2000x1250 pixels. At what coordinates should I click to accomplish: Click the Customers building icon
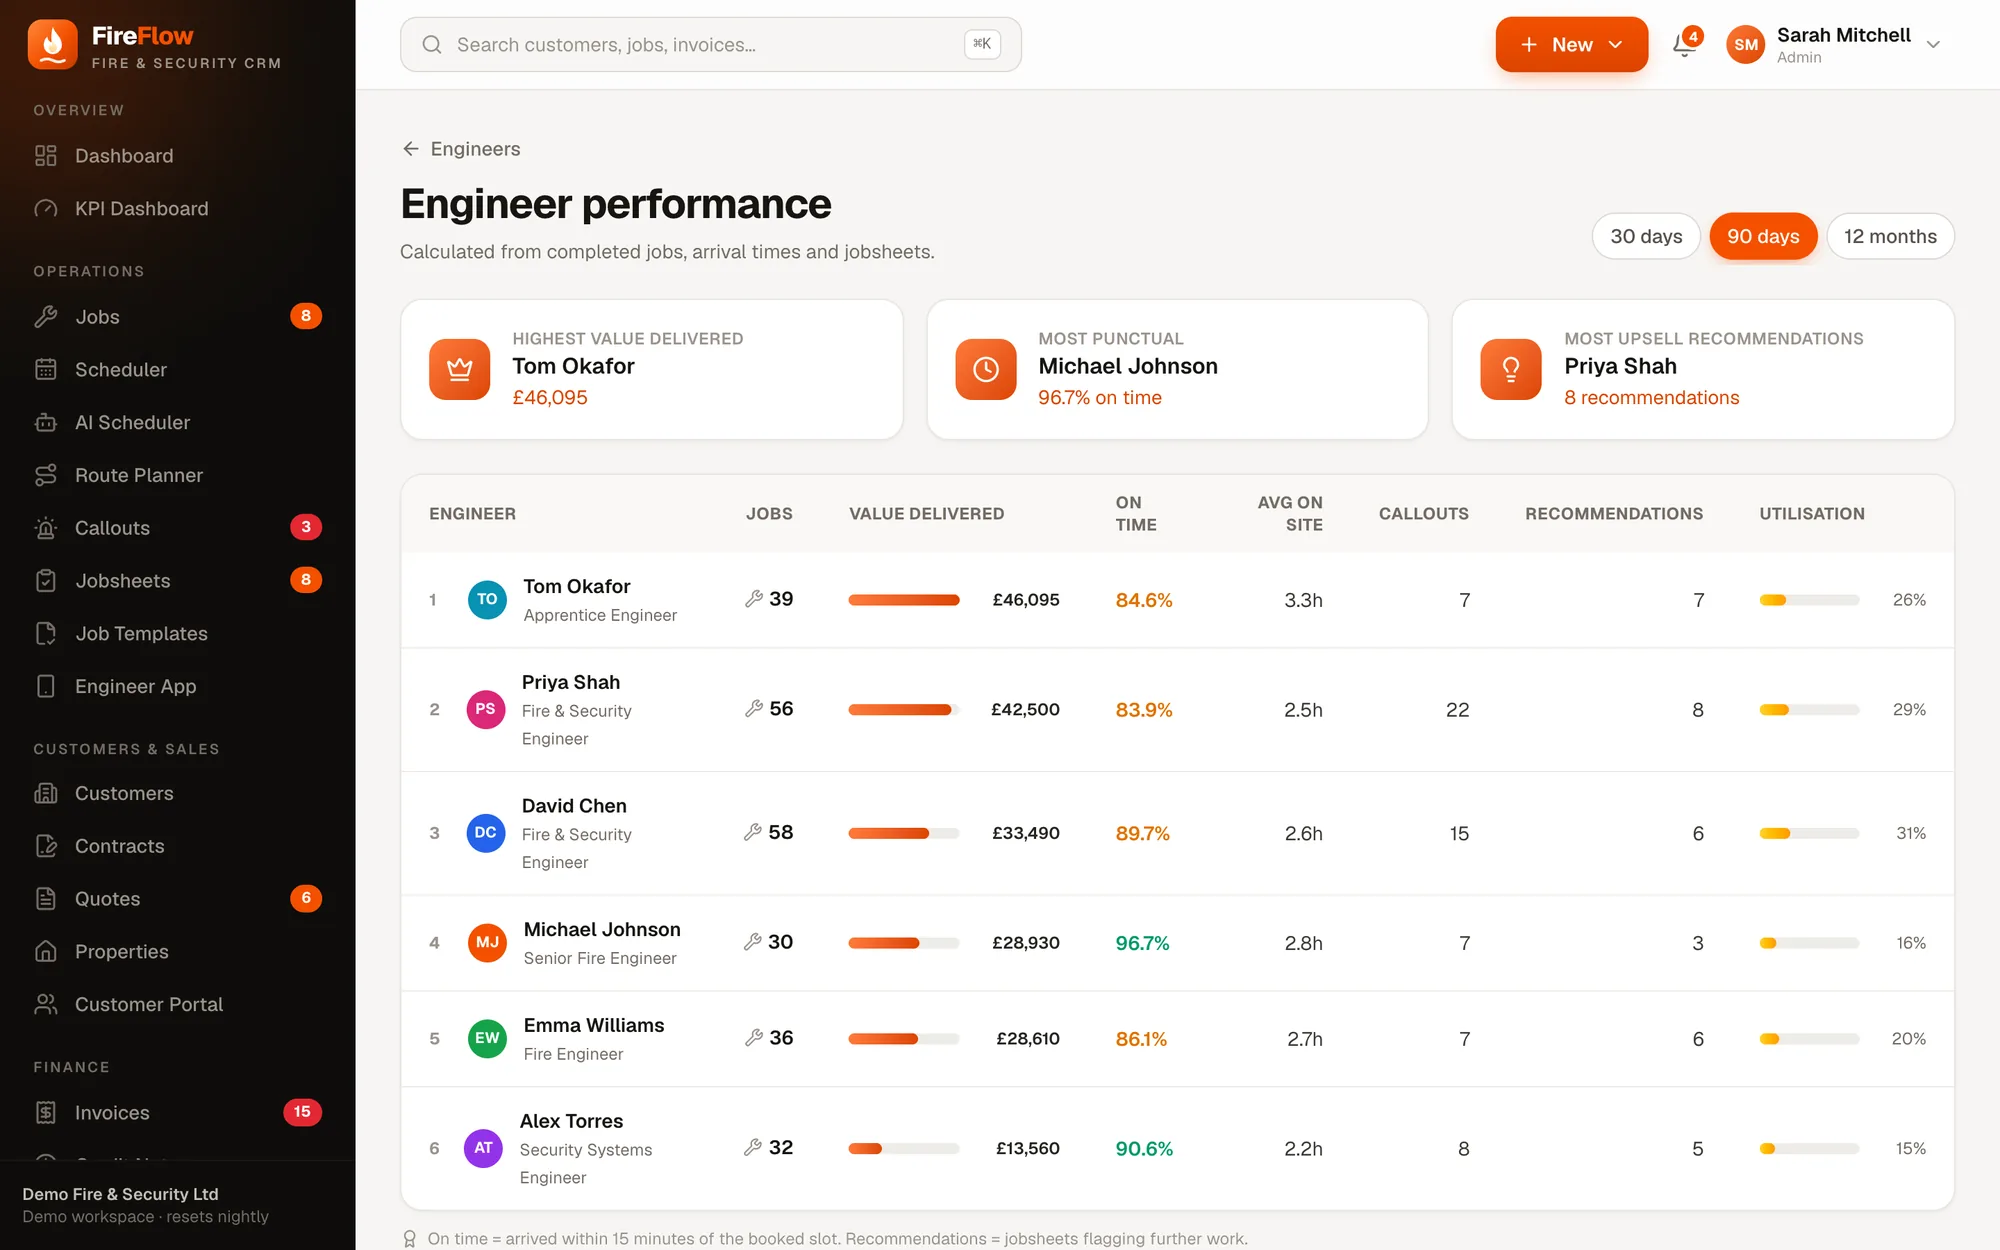click(x=46, y=794)
